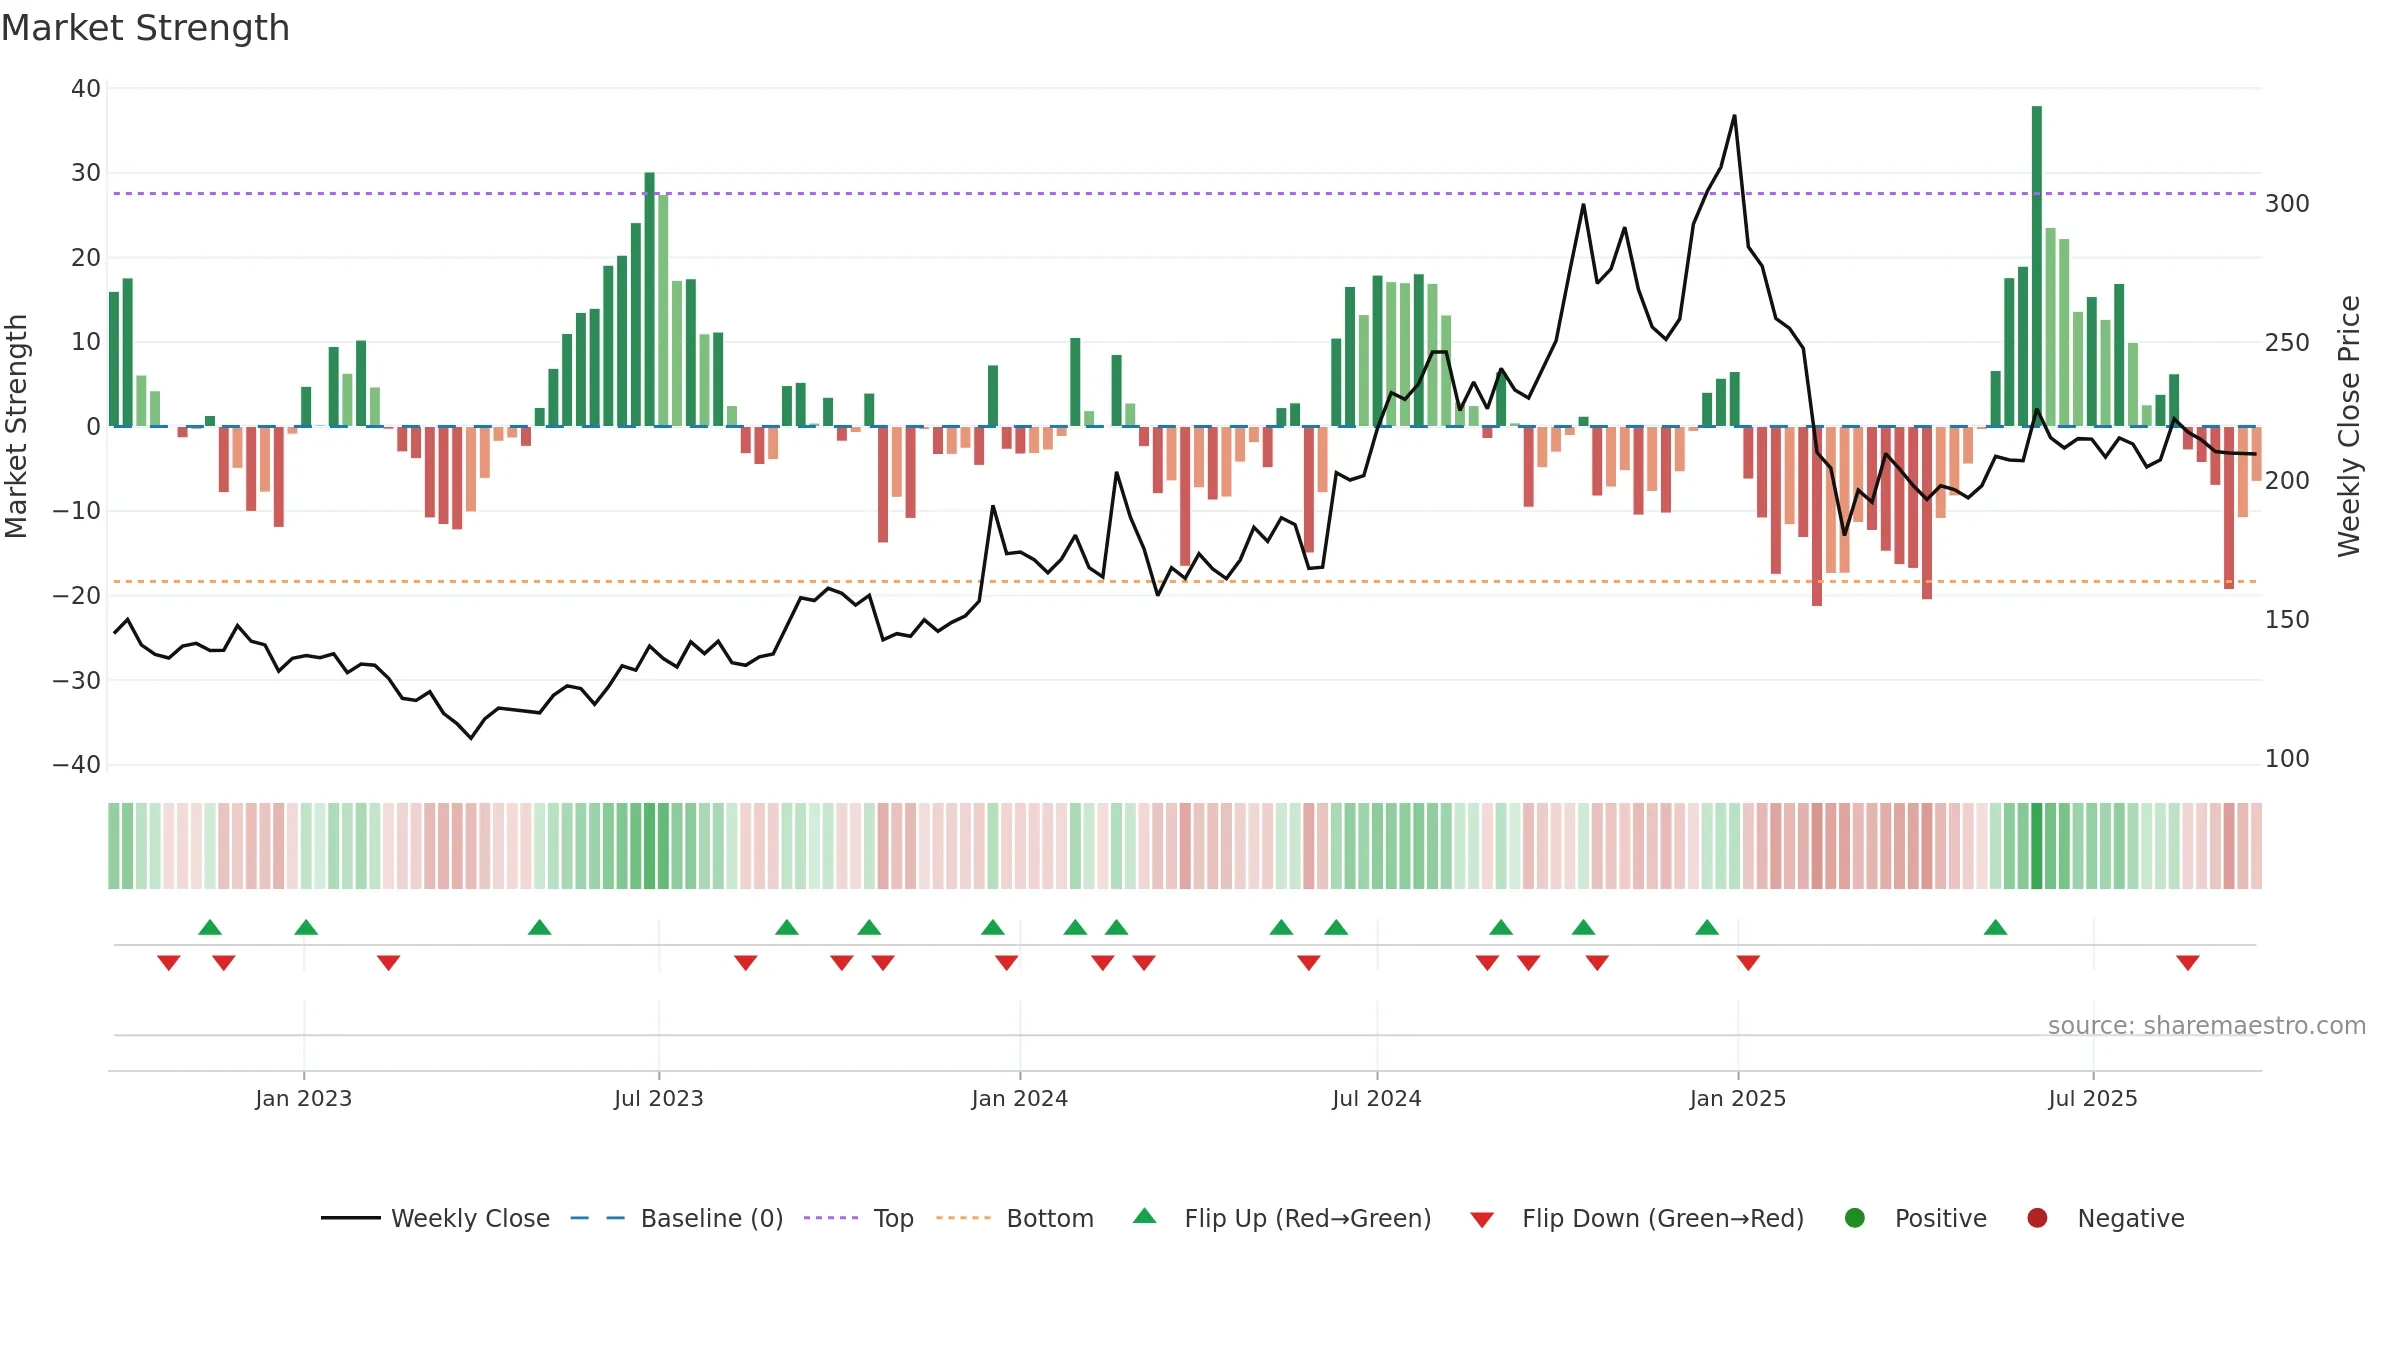Click the Positive legend label
The width and height of the screenshot is (2400, 1350).
[1941, 1218]
